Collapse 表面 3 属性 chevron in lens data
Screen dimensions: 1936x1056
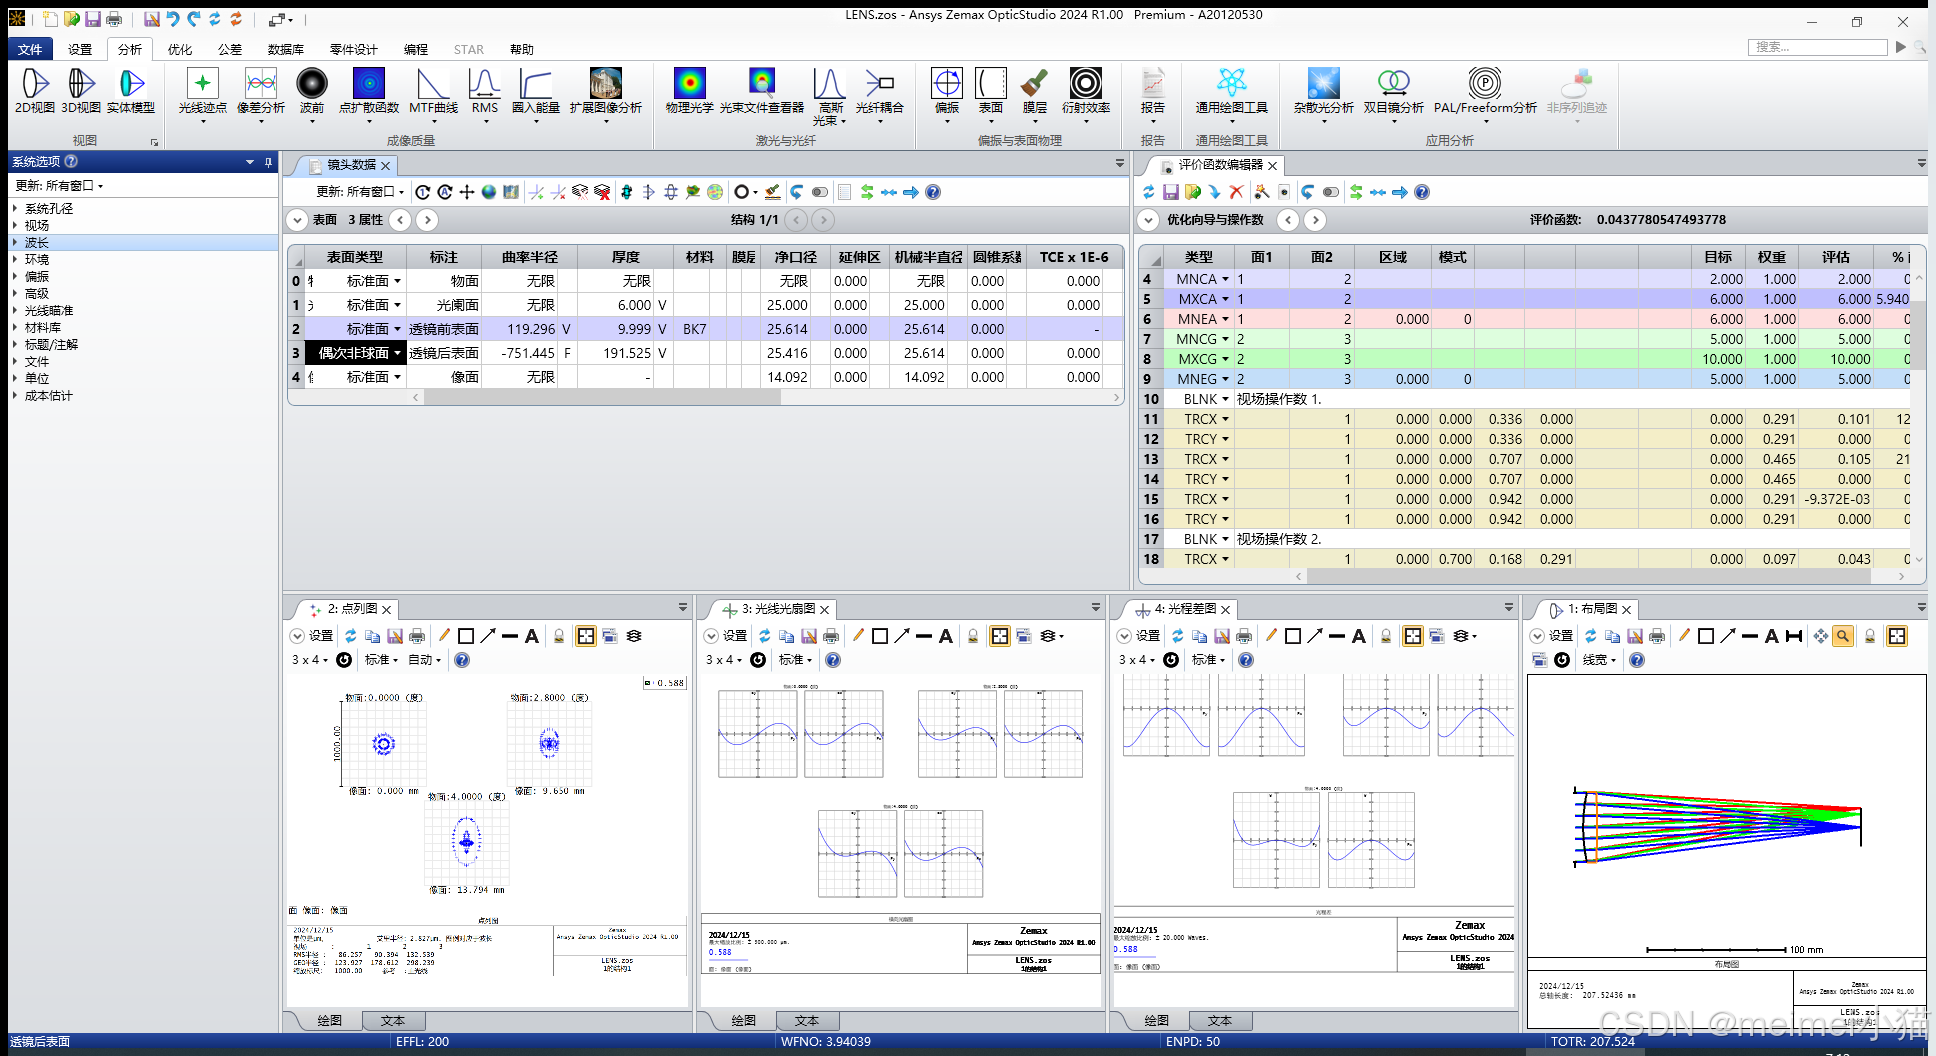297,220
